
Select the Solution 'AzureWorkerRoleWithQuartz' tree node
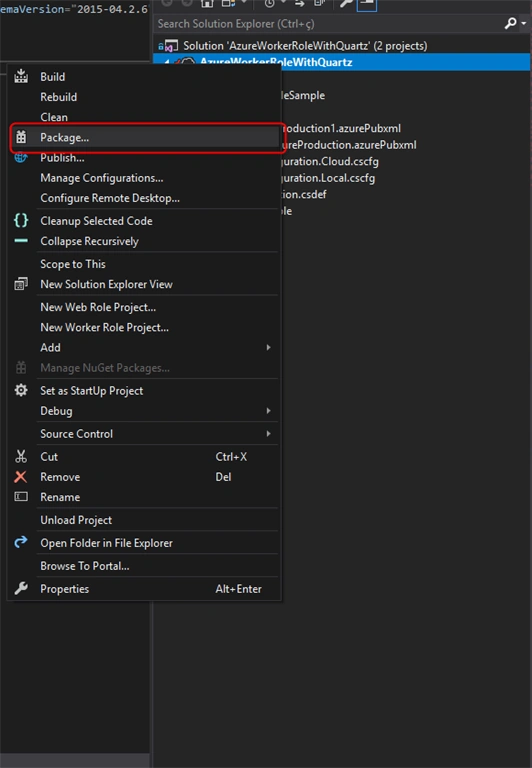305,46
